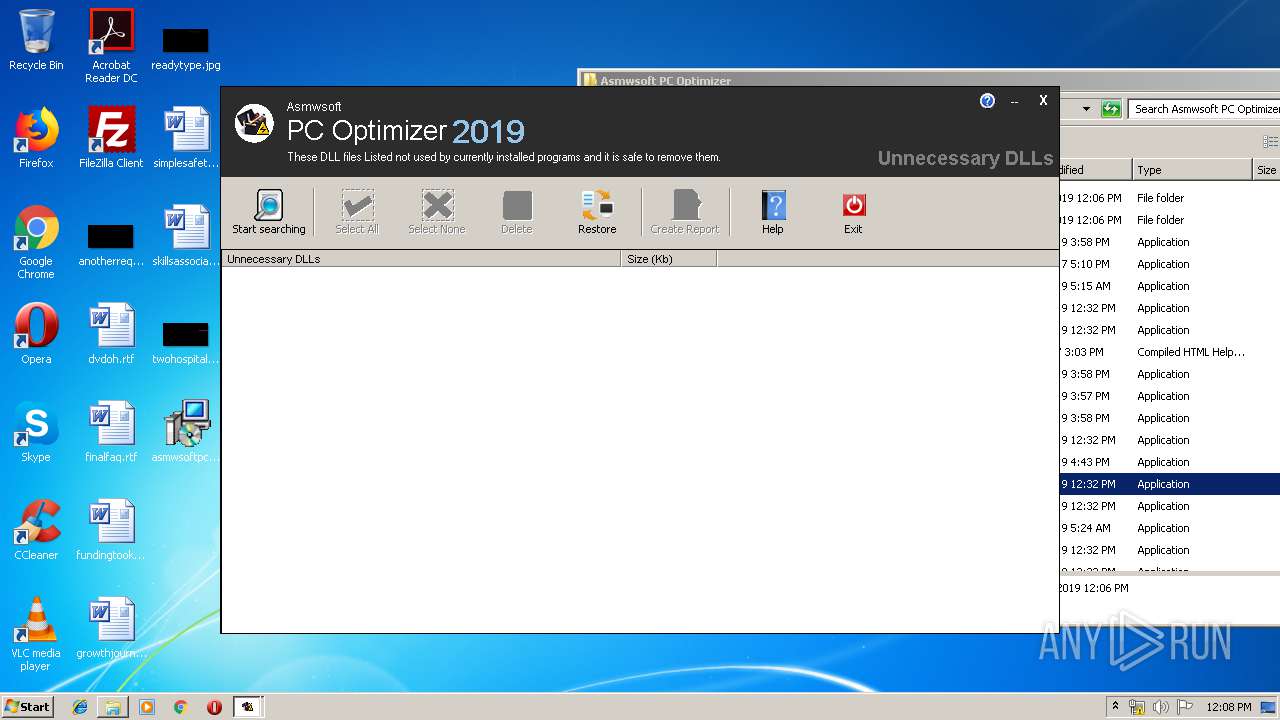Click the Create Report toolbar icon
This screenshot has width=1280, height=720.
click(x=685, y=212)
